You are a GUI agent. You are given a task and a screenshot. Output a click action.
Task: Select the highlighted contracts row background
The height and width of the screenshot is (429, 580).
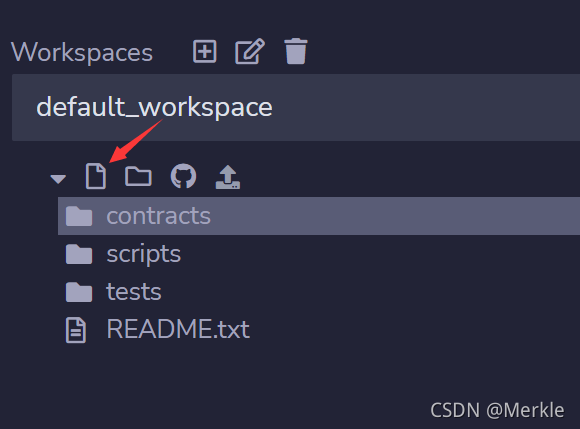point(319,216)
